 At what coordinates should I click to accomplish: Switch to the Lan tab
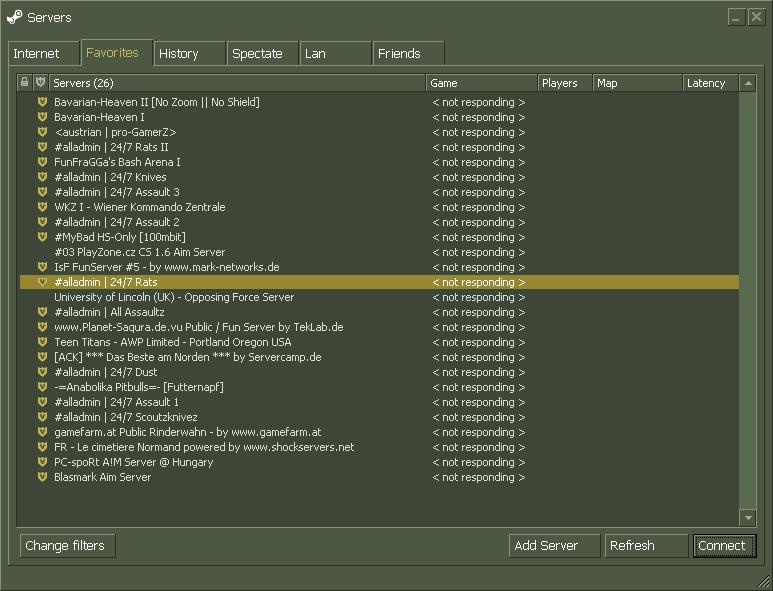point(336,53)
